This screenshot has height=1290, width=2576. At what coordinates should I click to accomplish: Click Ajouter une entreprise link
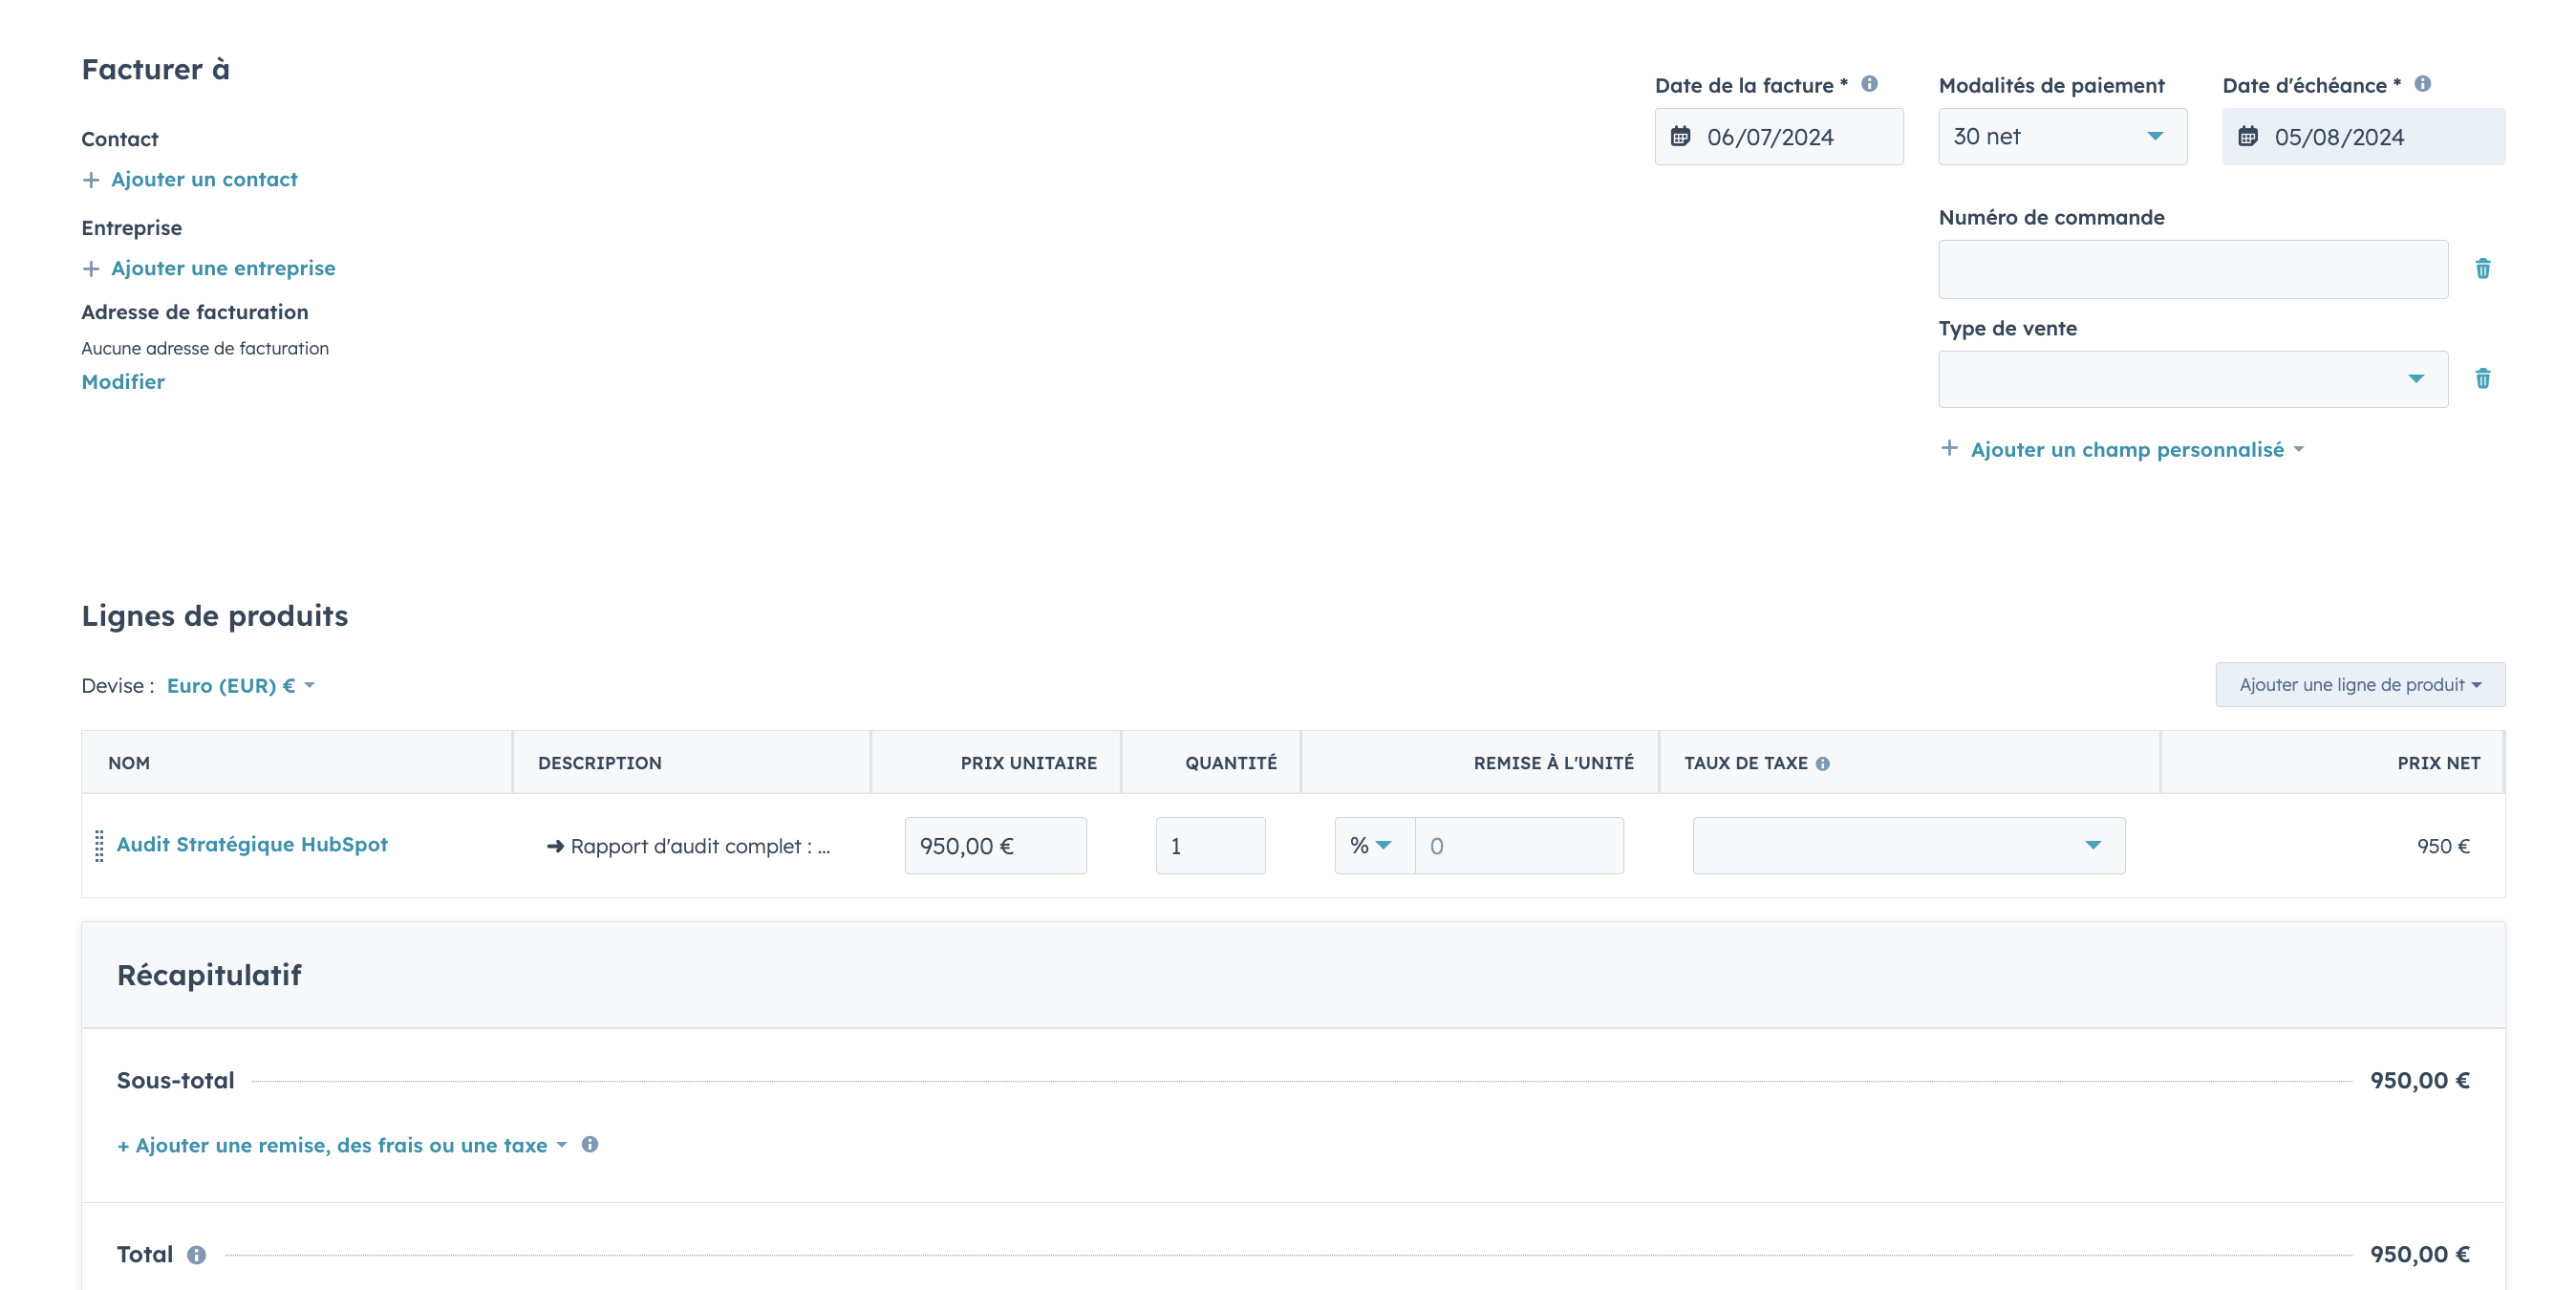pos(223,269)
